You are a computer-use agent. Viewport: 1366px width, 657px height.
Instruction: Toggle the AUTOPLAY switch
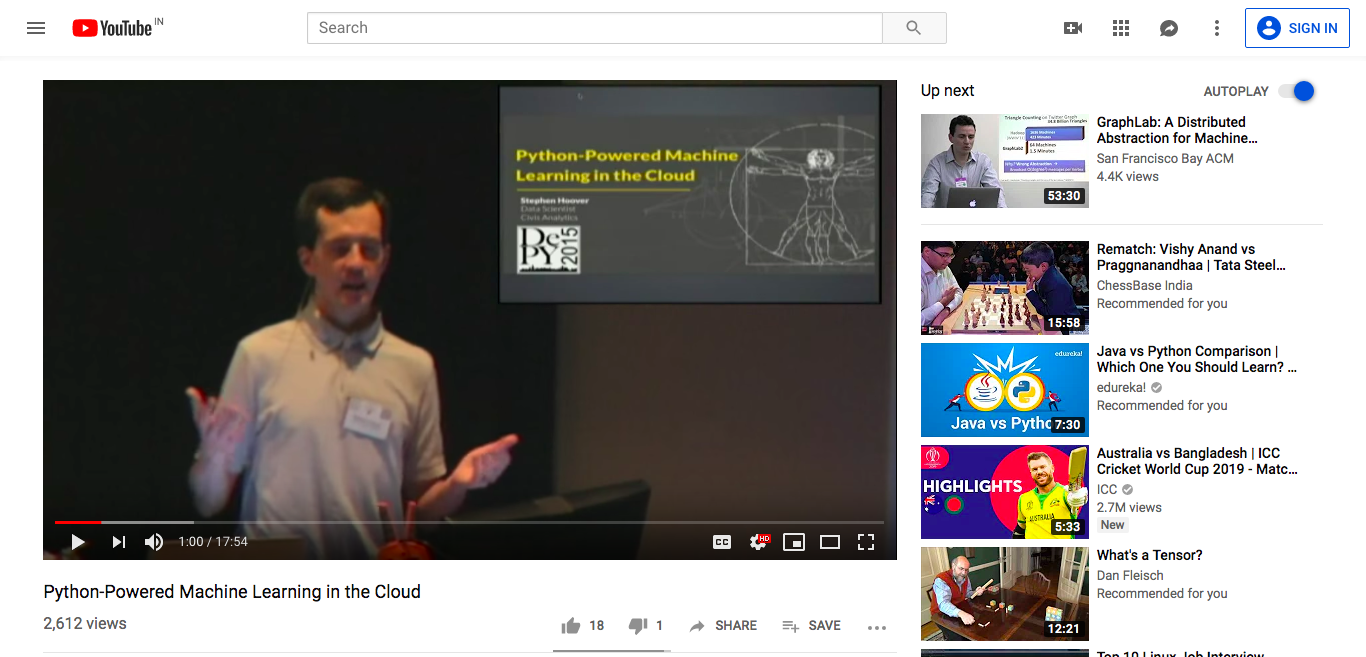(1297, 91)
